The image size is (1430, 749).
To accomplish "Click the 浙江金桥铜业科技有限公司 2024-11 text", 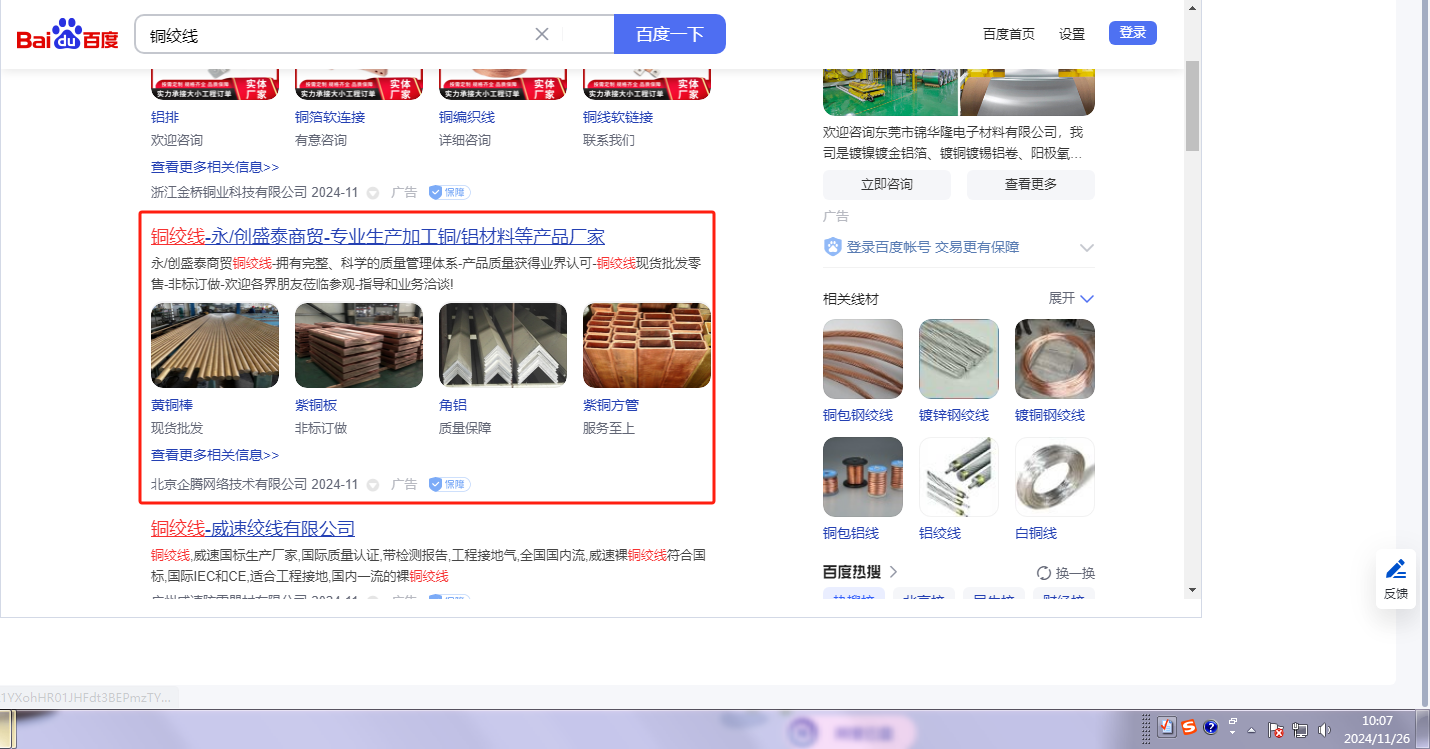I will tap(254, 192).
